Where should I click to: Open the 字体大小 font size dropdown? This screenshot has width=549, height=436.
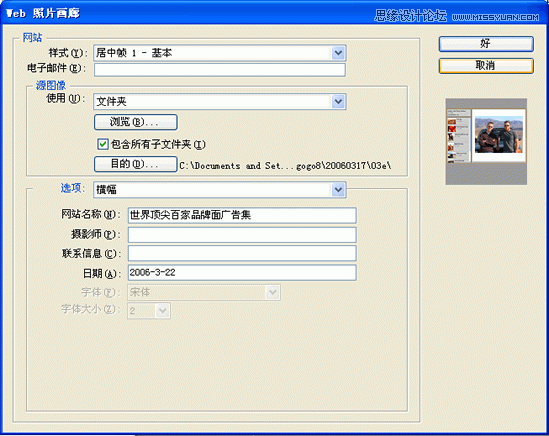149,311
